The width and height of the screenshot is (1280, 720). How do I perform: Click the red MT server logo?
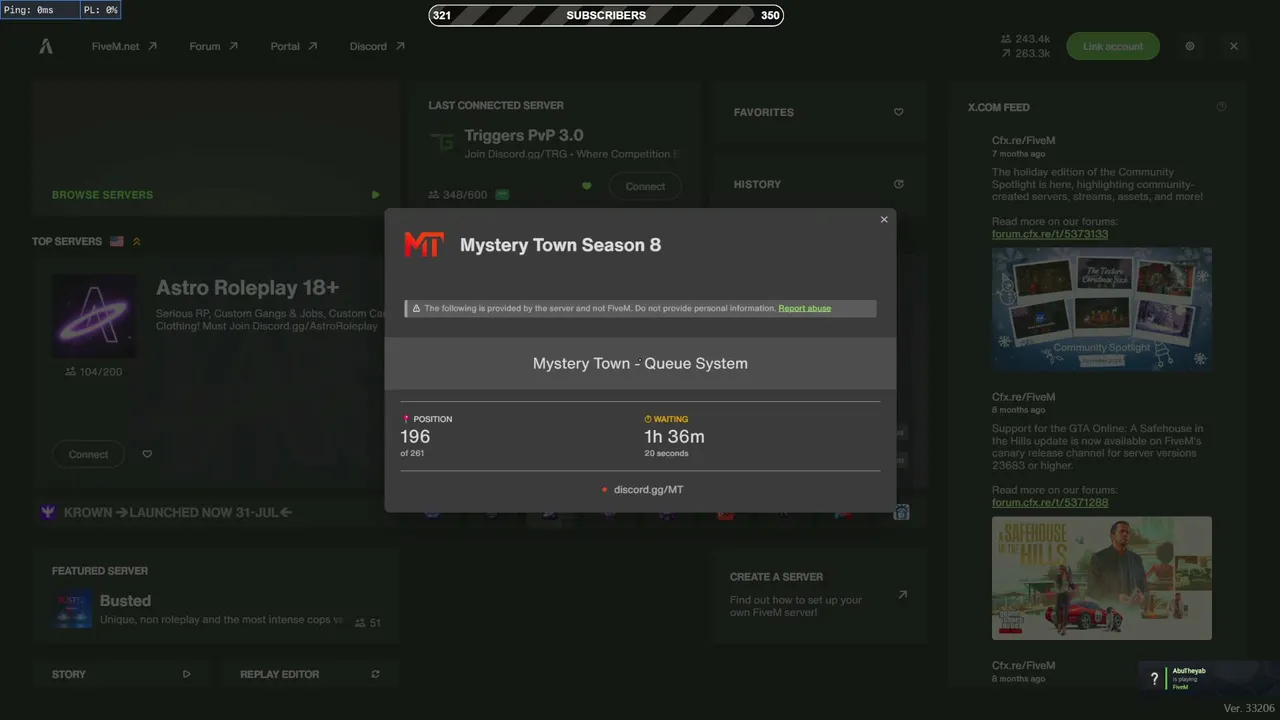(x=423, y=245)
